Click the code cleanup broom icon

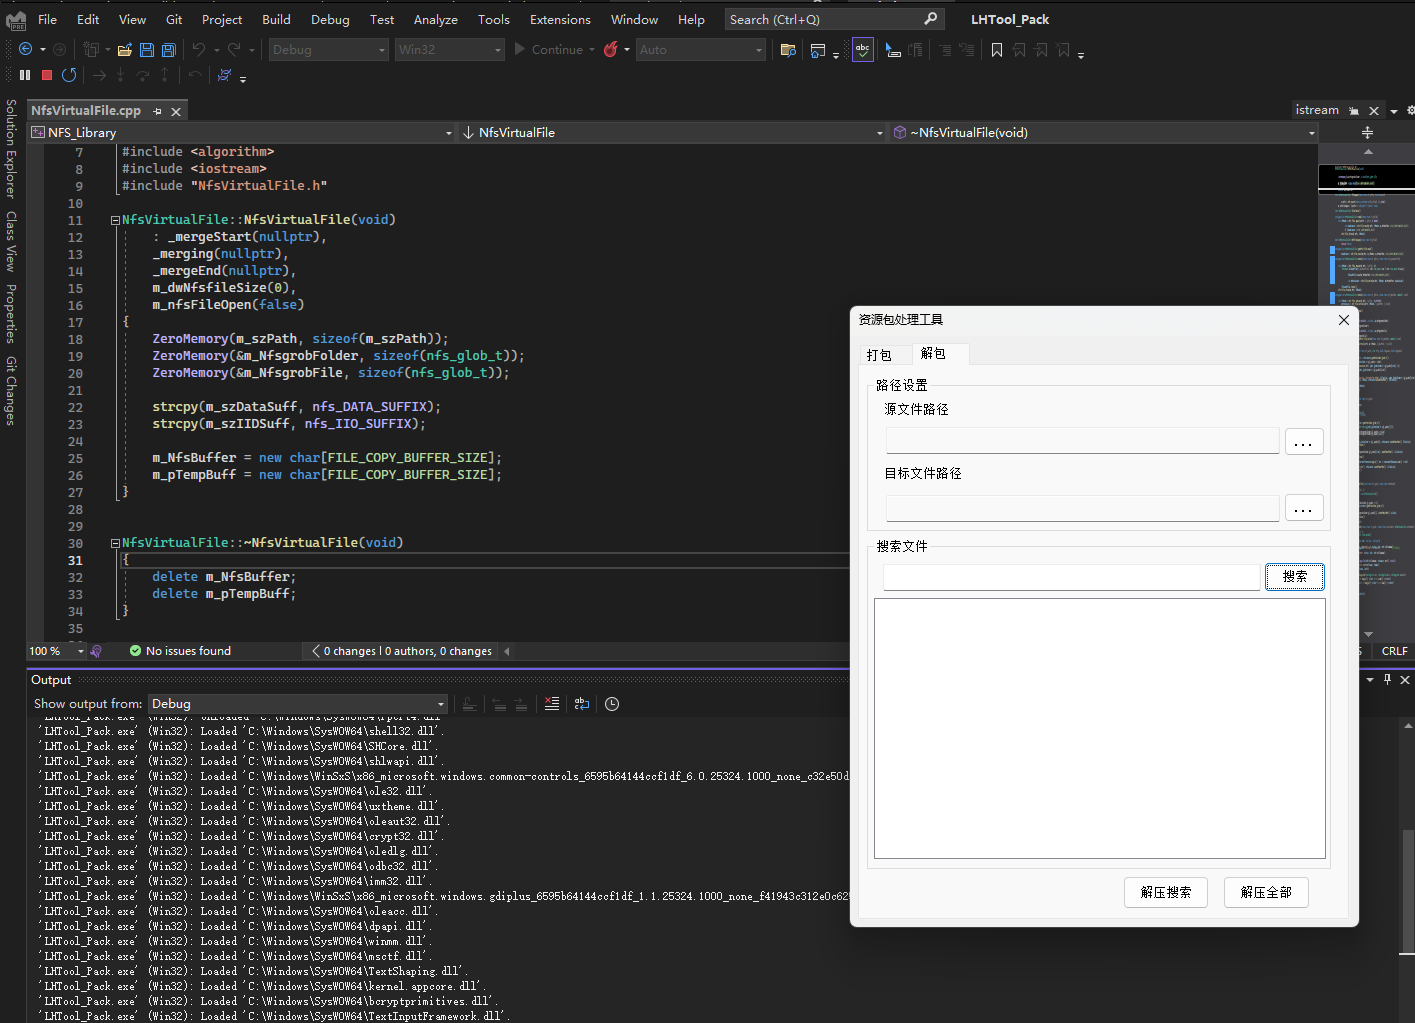coord(96,651)
